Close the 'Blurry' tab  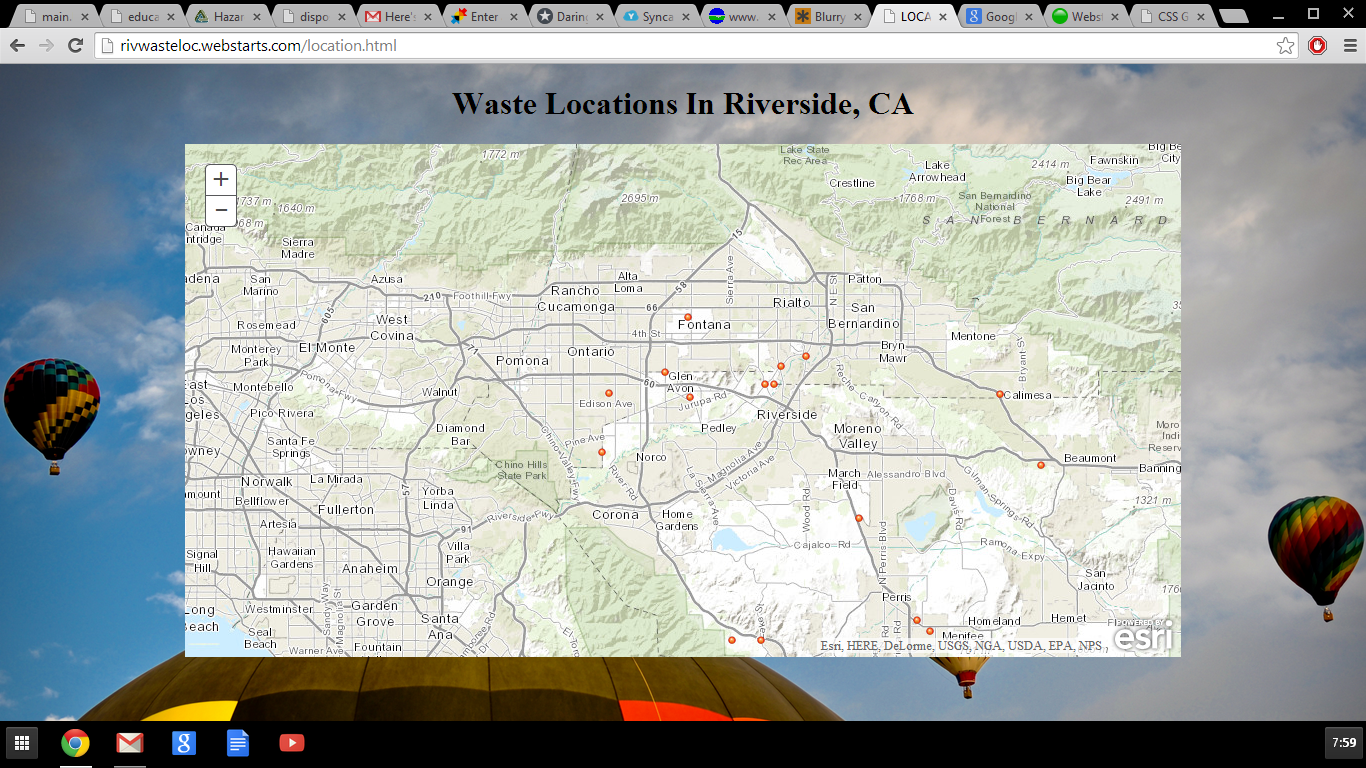pyautogui.click(x=856, y=17)
